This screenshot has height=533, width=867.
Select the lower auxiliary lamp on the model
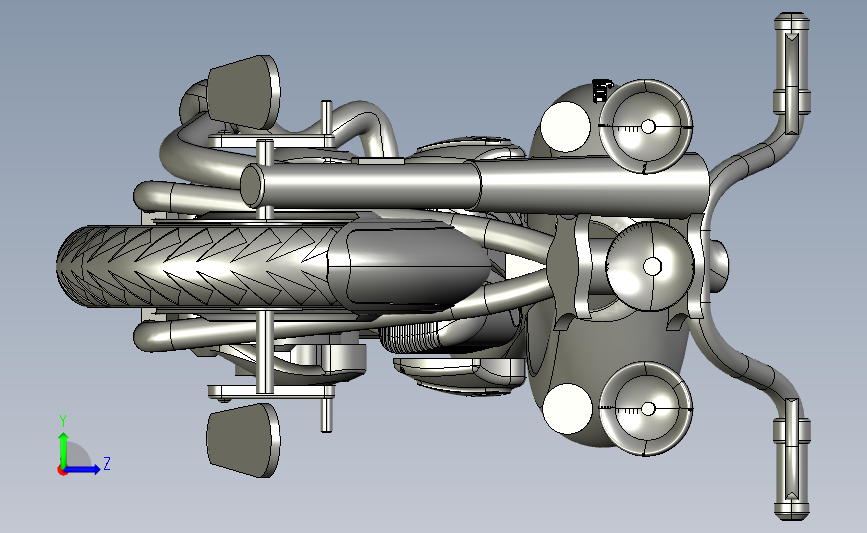645,409
